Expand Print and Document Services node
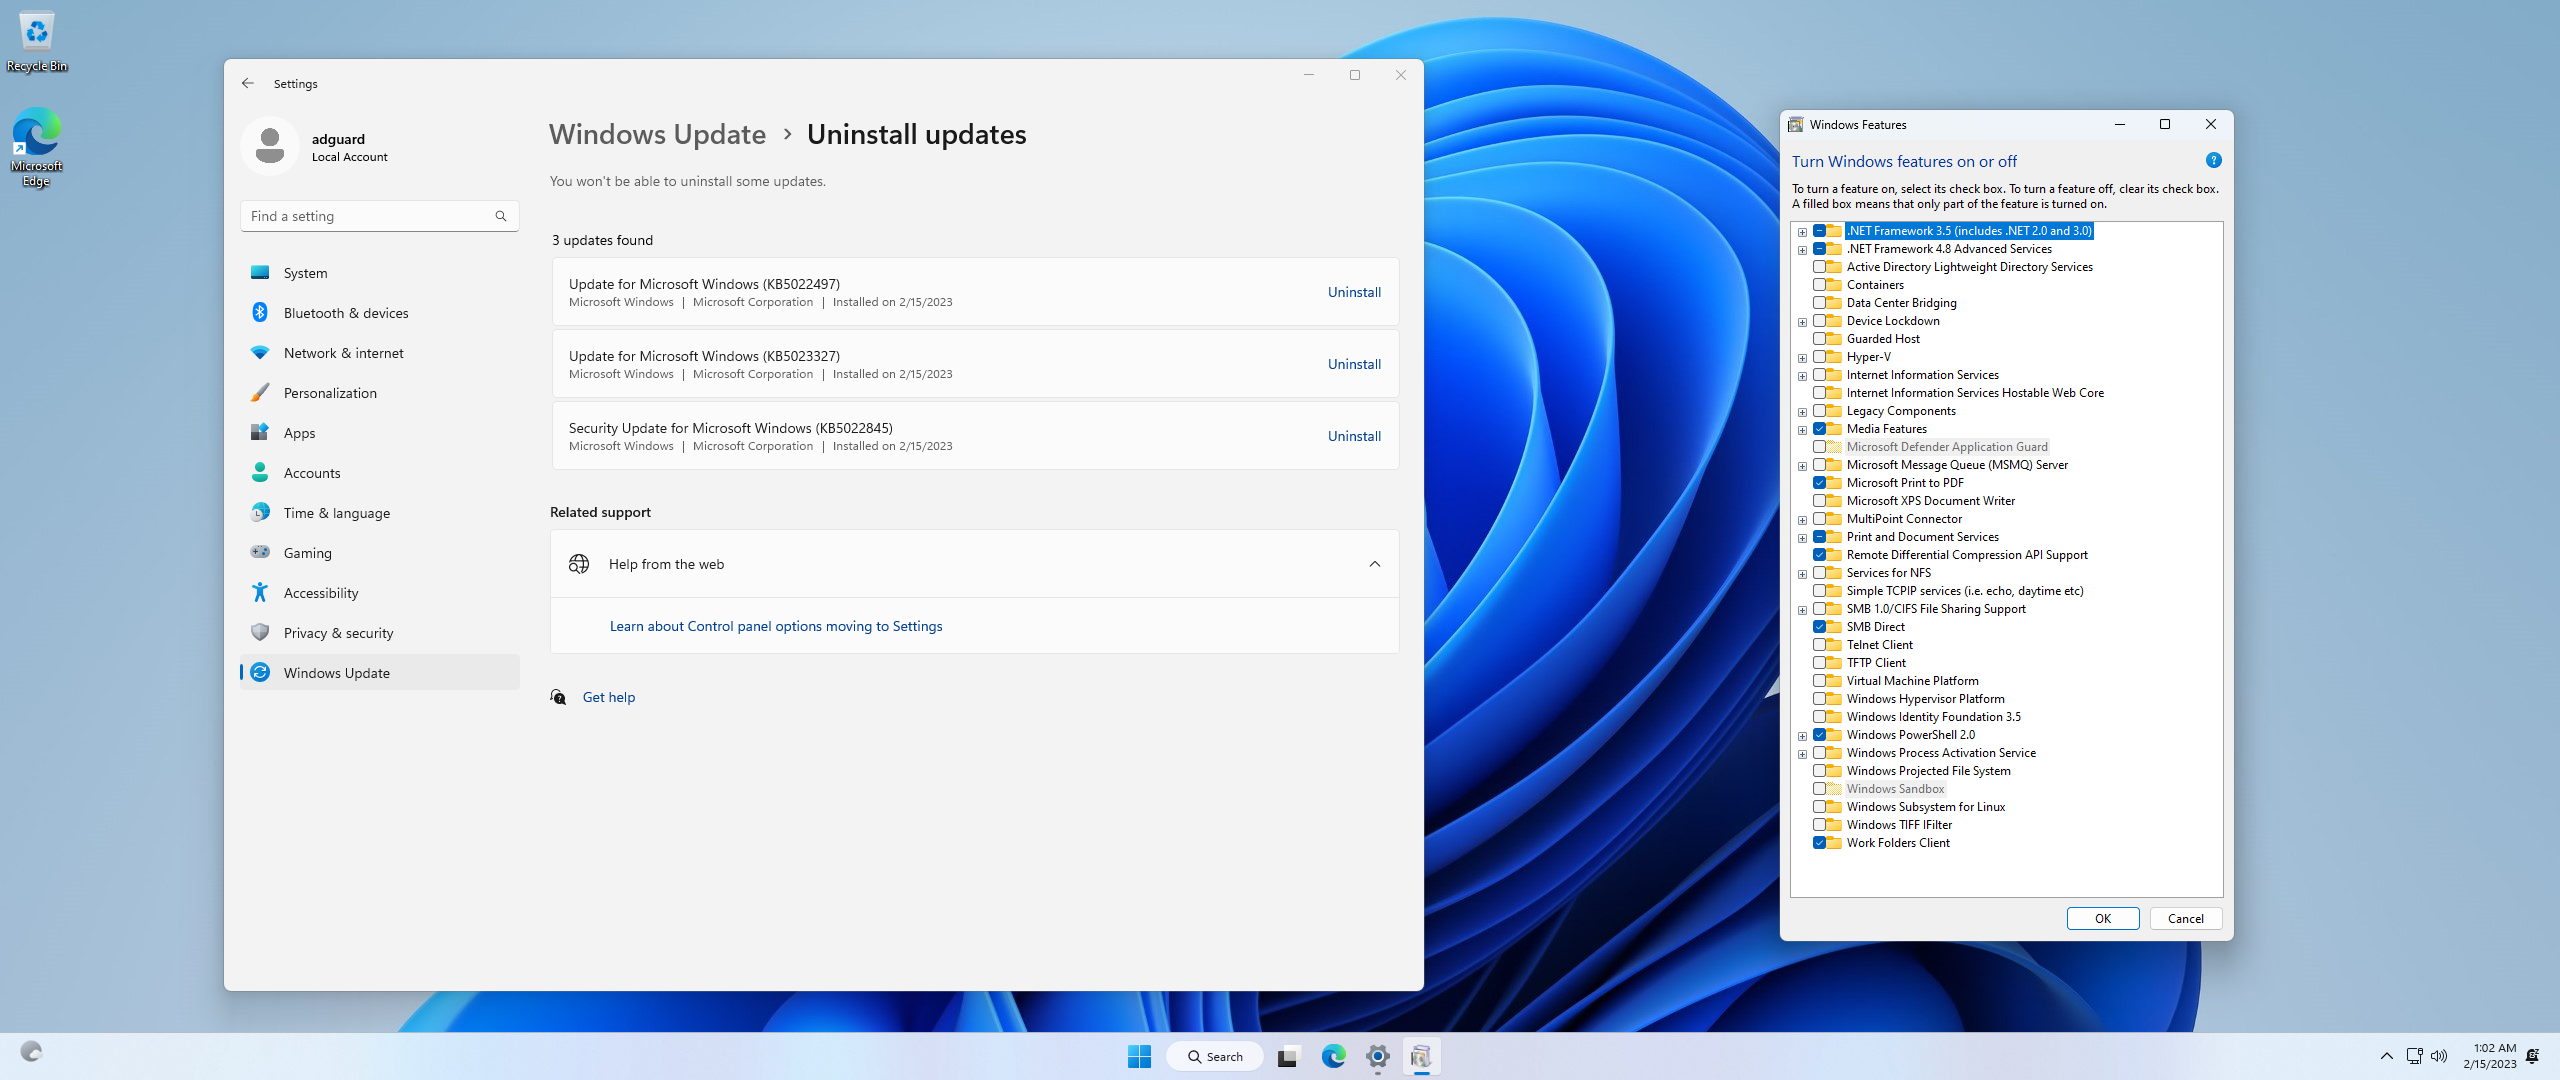Screen dimensions: 2560x1080 click(x=1802, y=538)
